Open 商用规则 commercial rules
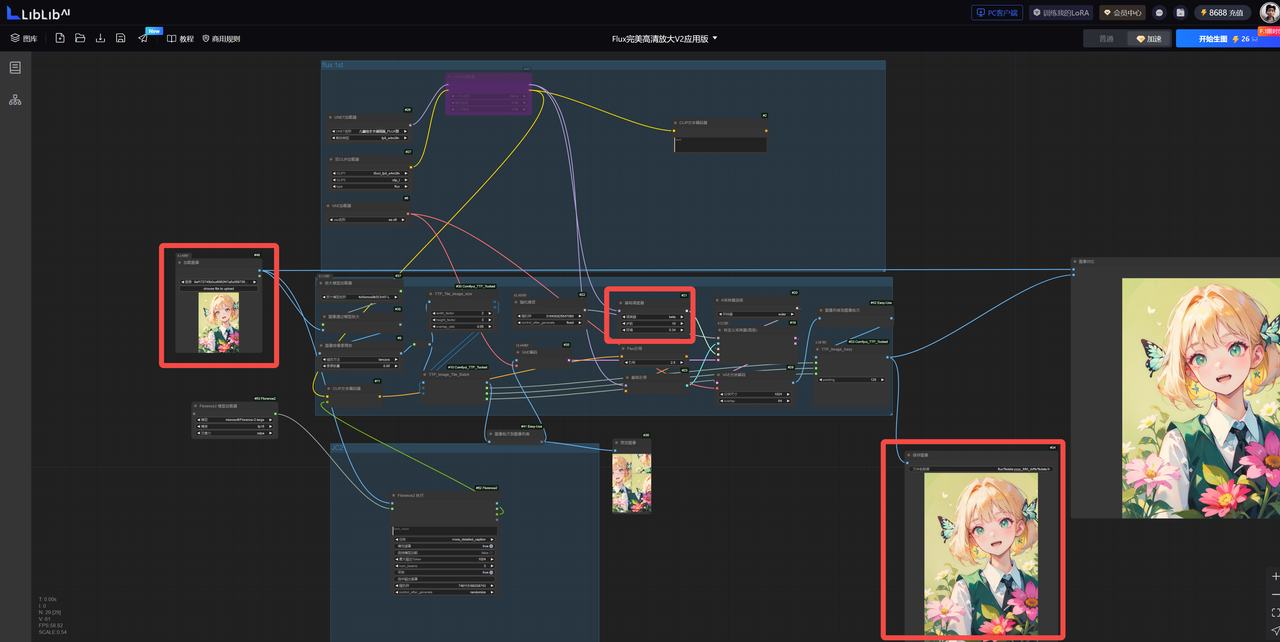Screen dimensions: 1280x642 tap(221, 38)
